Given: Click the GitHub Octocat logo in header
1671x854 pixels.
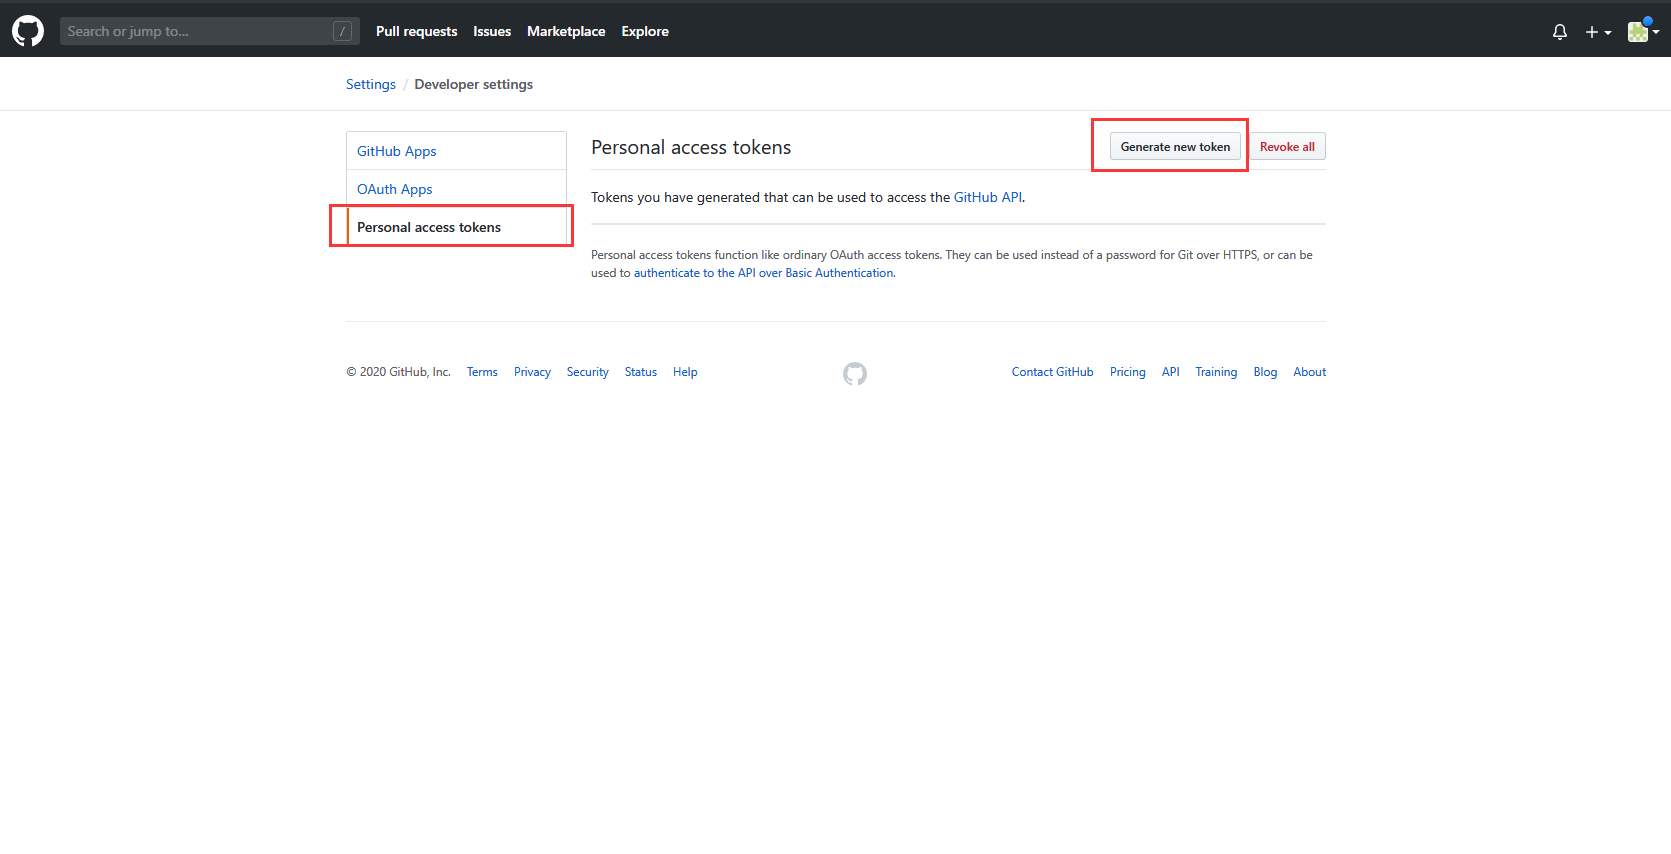Looking at the screenshot, I should click(x=28, y=31).
